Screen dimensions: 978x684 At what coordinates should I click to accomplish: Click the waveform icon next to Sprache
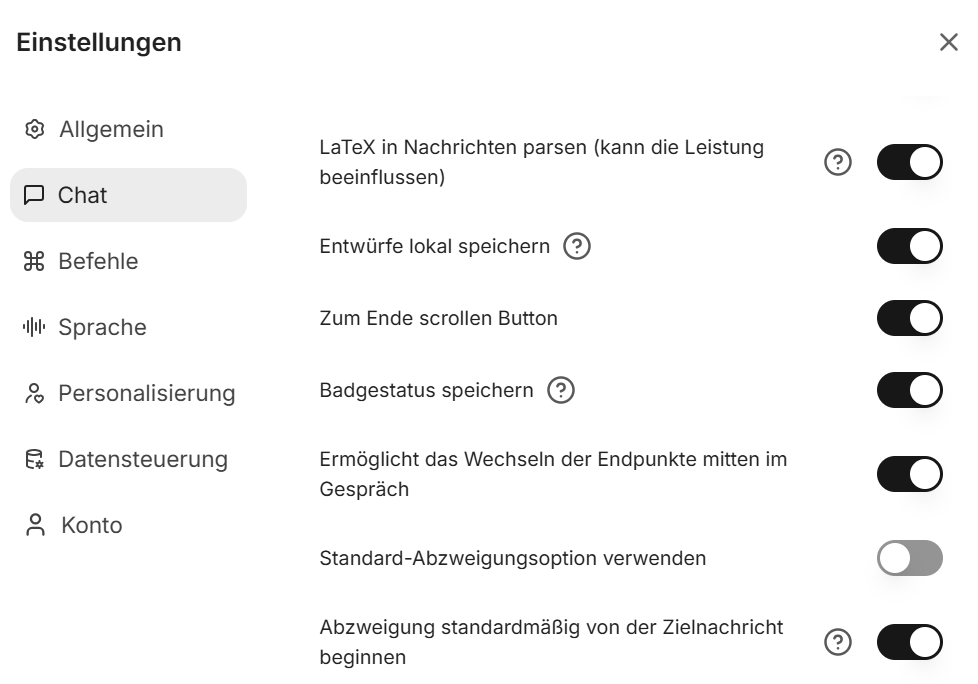pos(35,327)
